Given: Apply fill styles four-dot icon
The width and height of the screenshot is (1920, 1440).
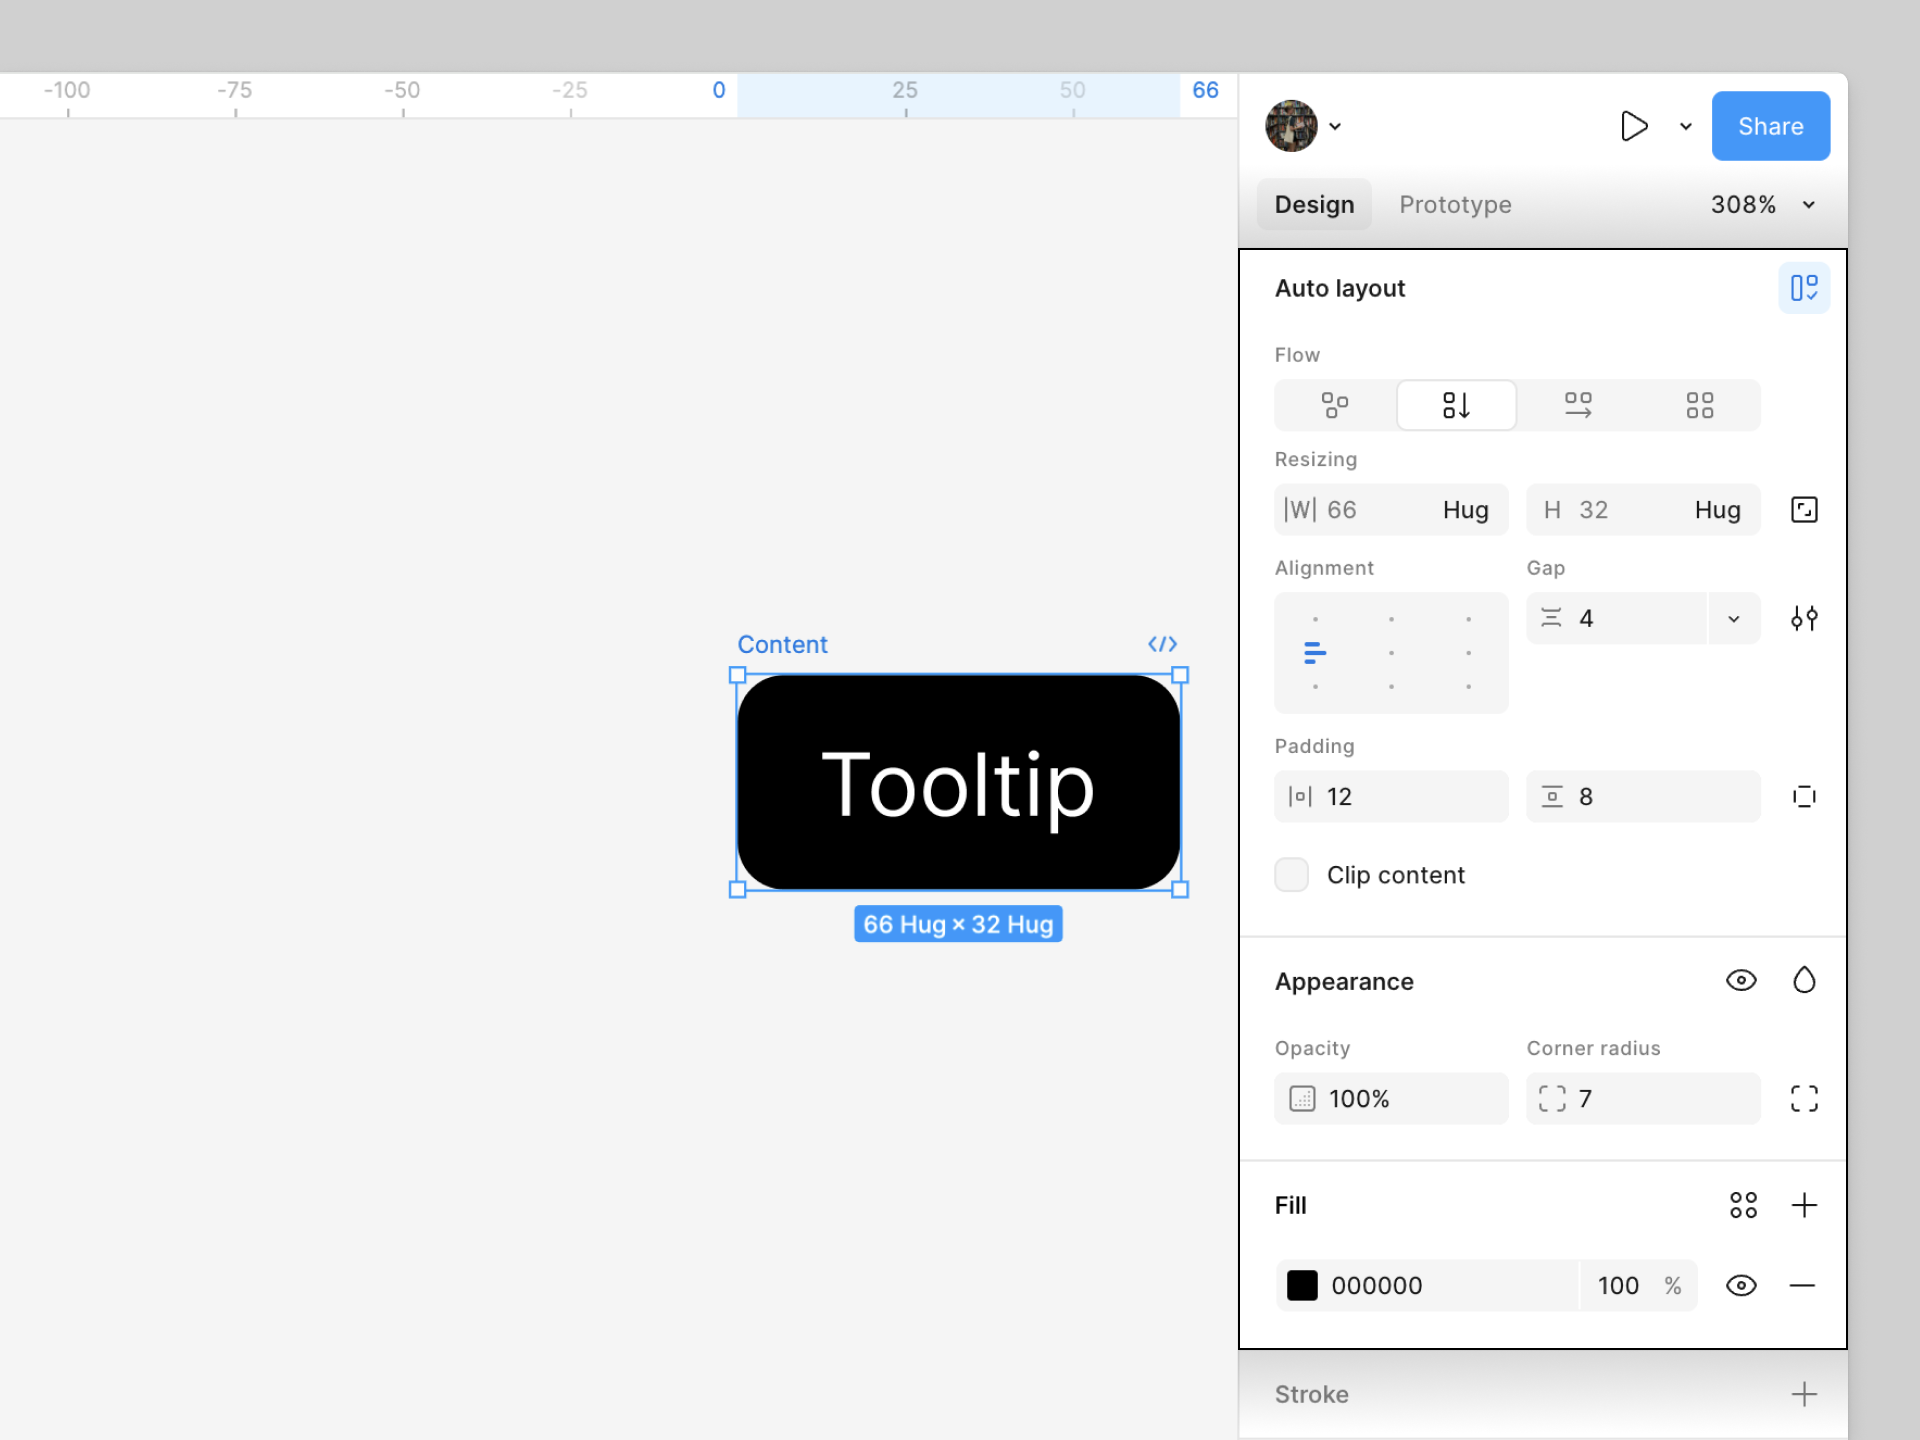Looking at the screenshot, I should (1743, 1205).
